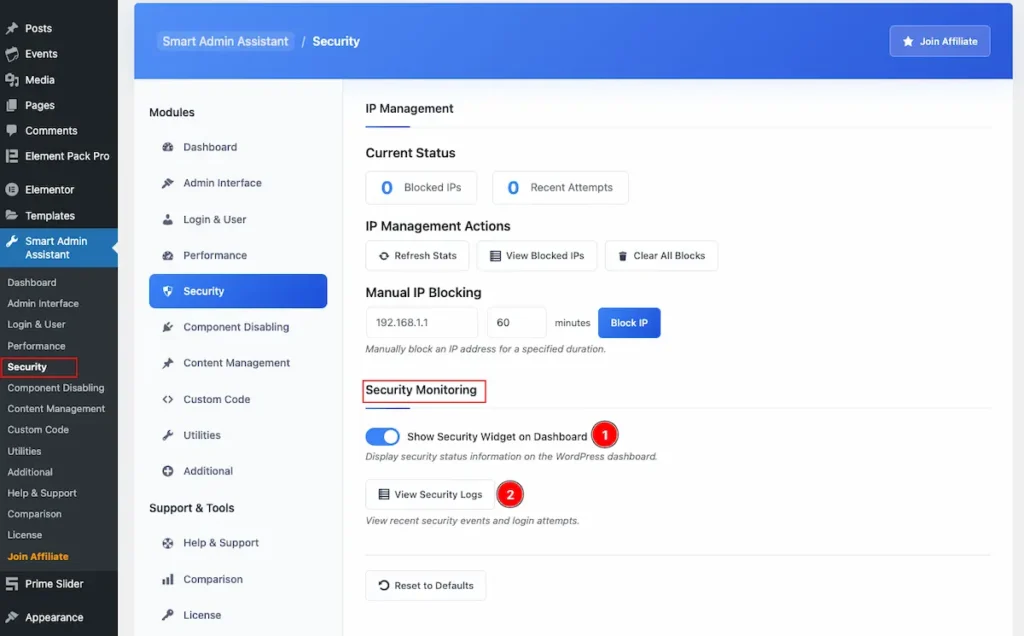Click the Join Affiliate button in header

[x=939, y=41]
